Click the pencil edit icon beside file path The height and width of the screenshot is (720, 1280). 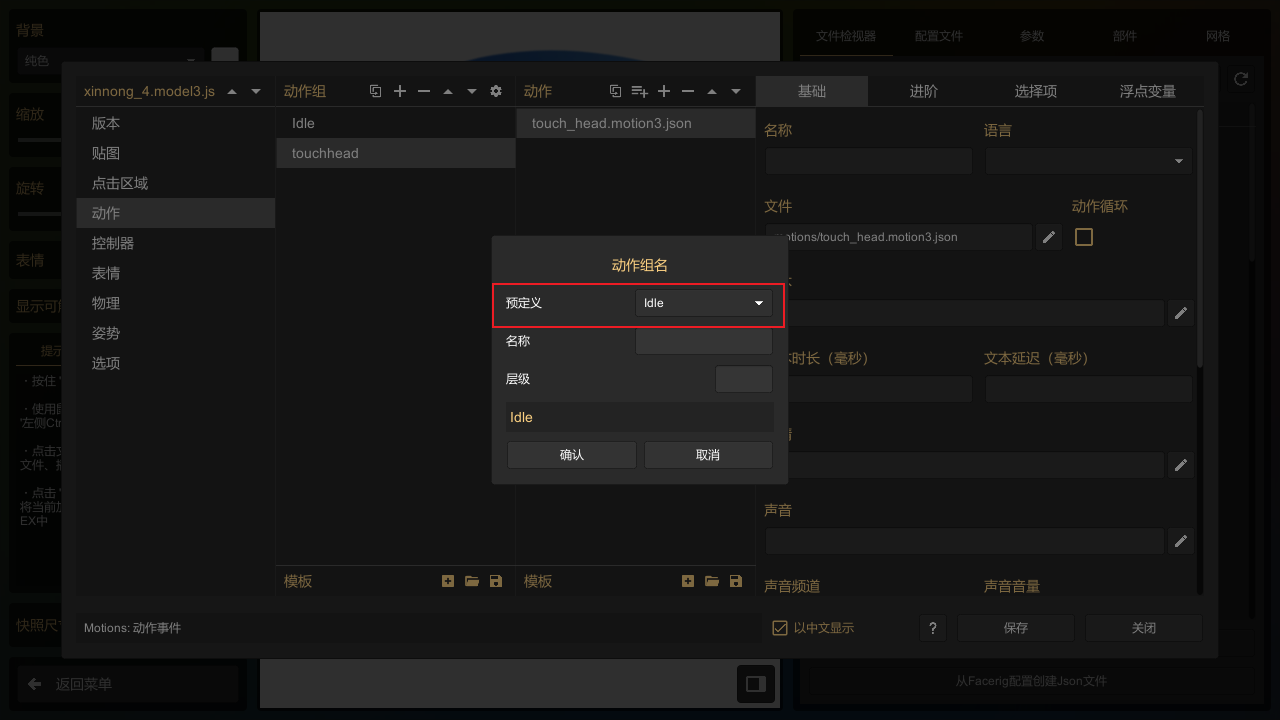[1049, 237]
